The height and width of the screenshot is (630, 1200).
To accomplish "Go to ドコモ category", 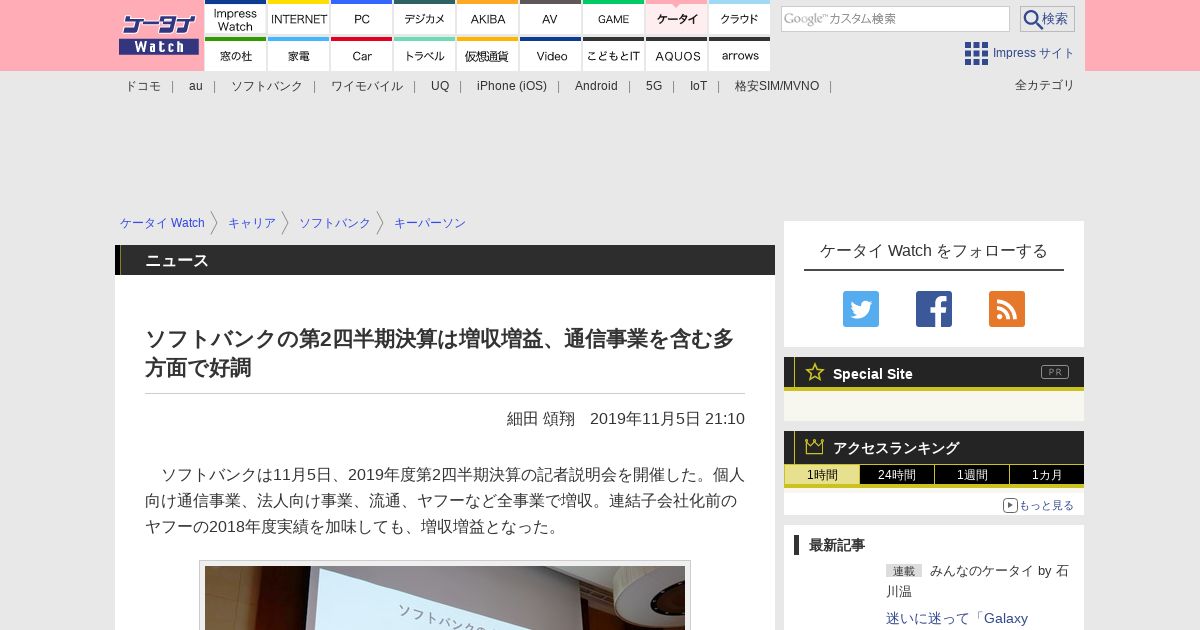I will pos(143,86).
